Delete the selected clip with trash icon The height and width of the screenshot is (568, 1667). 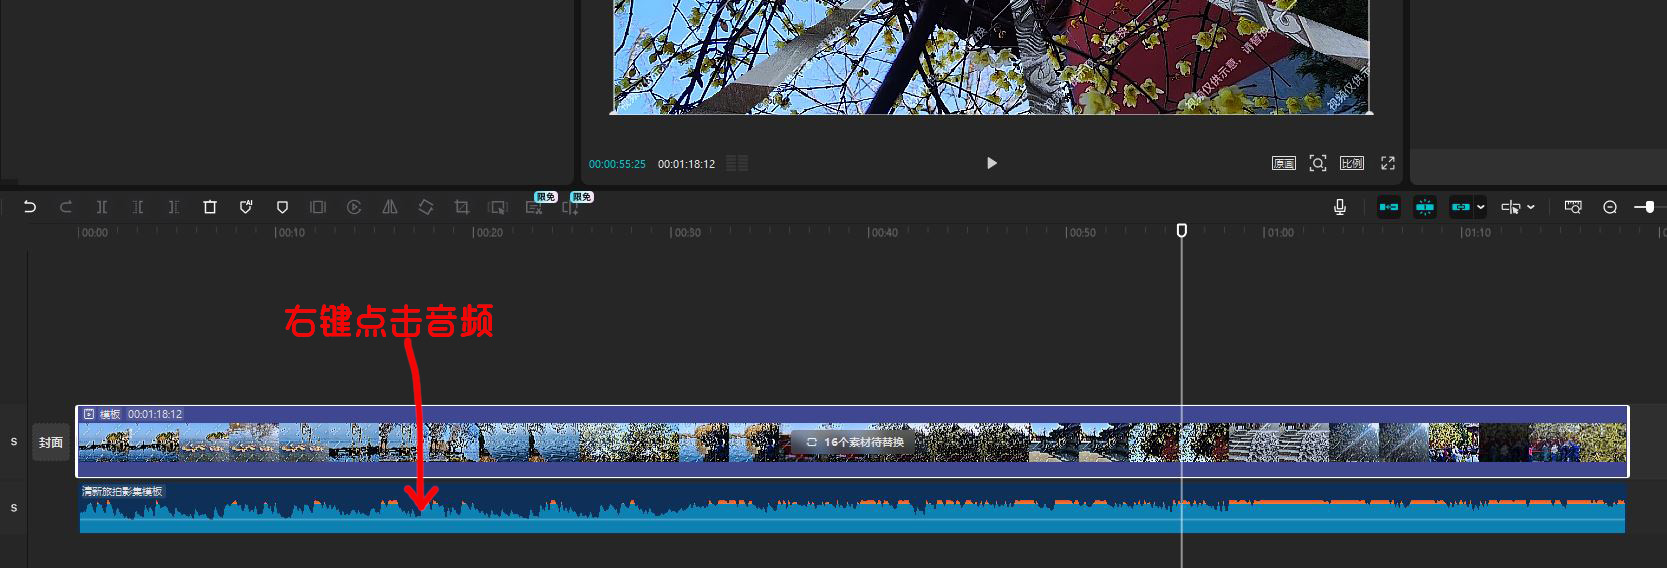tap(210, 207)
